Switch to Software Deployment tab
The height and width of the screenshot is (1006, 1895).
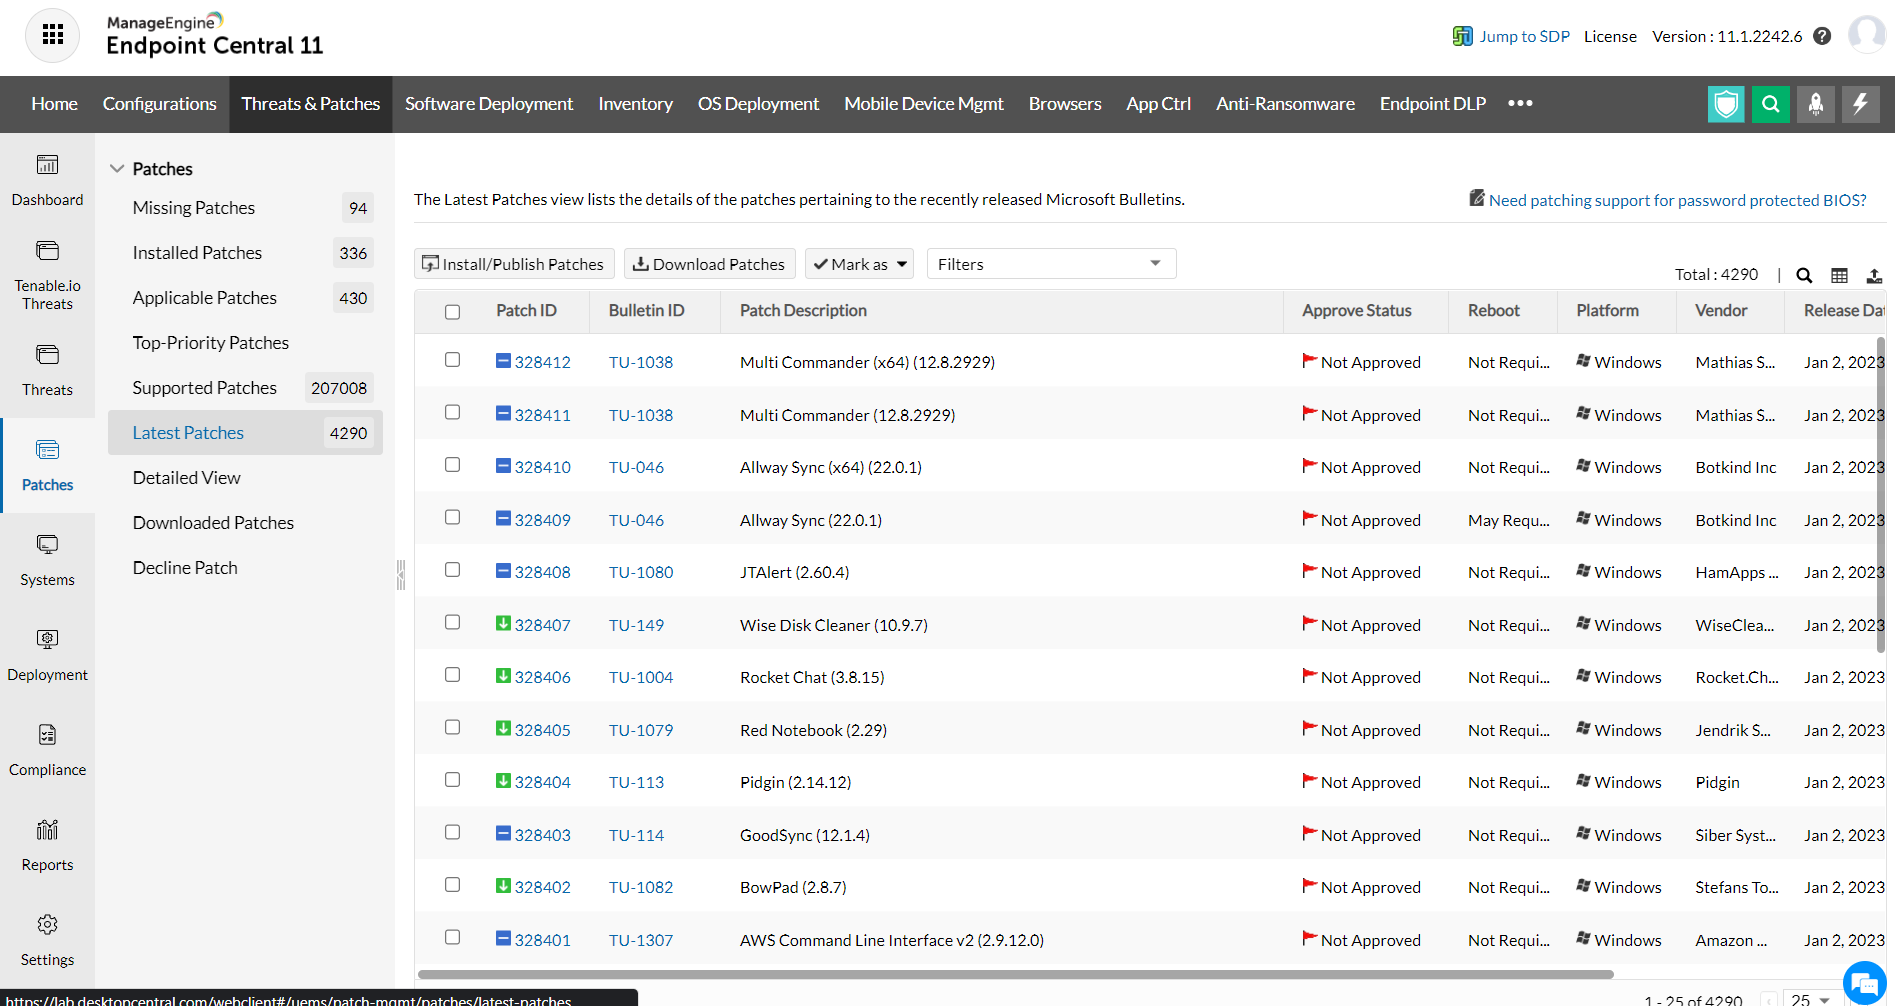(489, 104)
